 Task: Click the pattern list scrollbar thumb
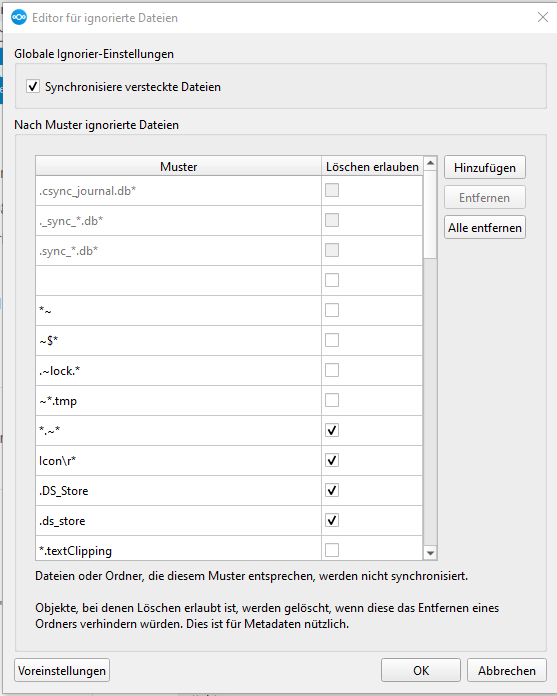430,214
